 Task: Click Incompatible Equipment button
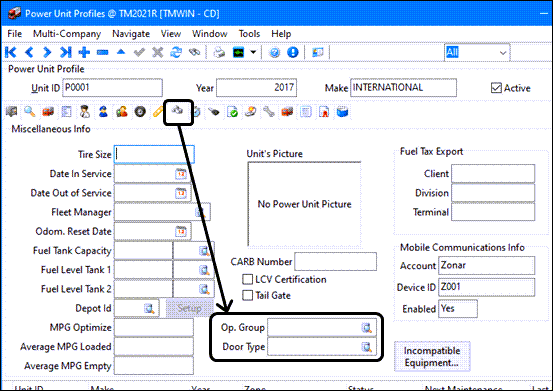pos(432,356)
